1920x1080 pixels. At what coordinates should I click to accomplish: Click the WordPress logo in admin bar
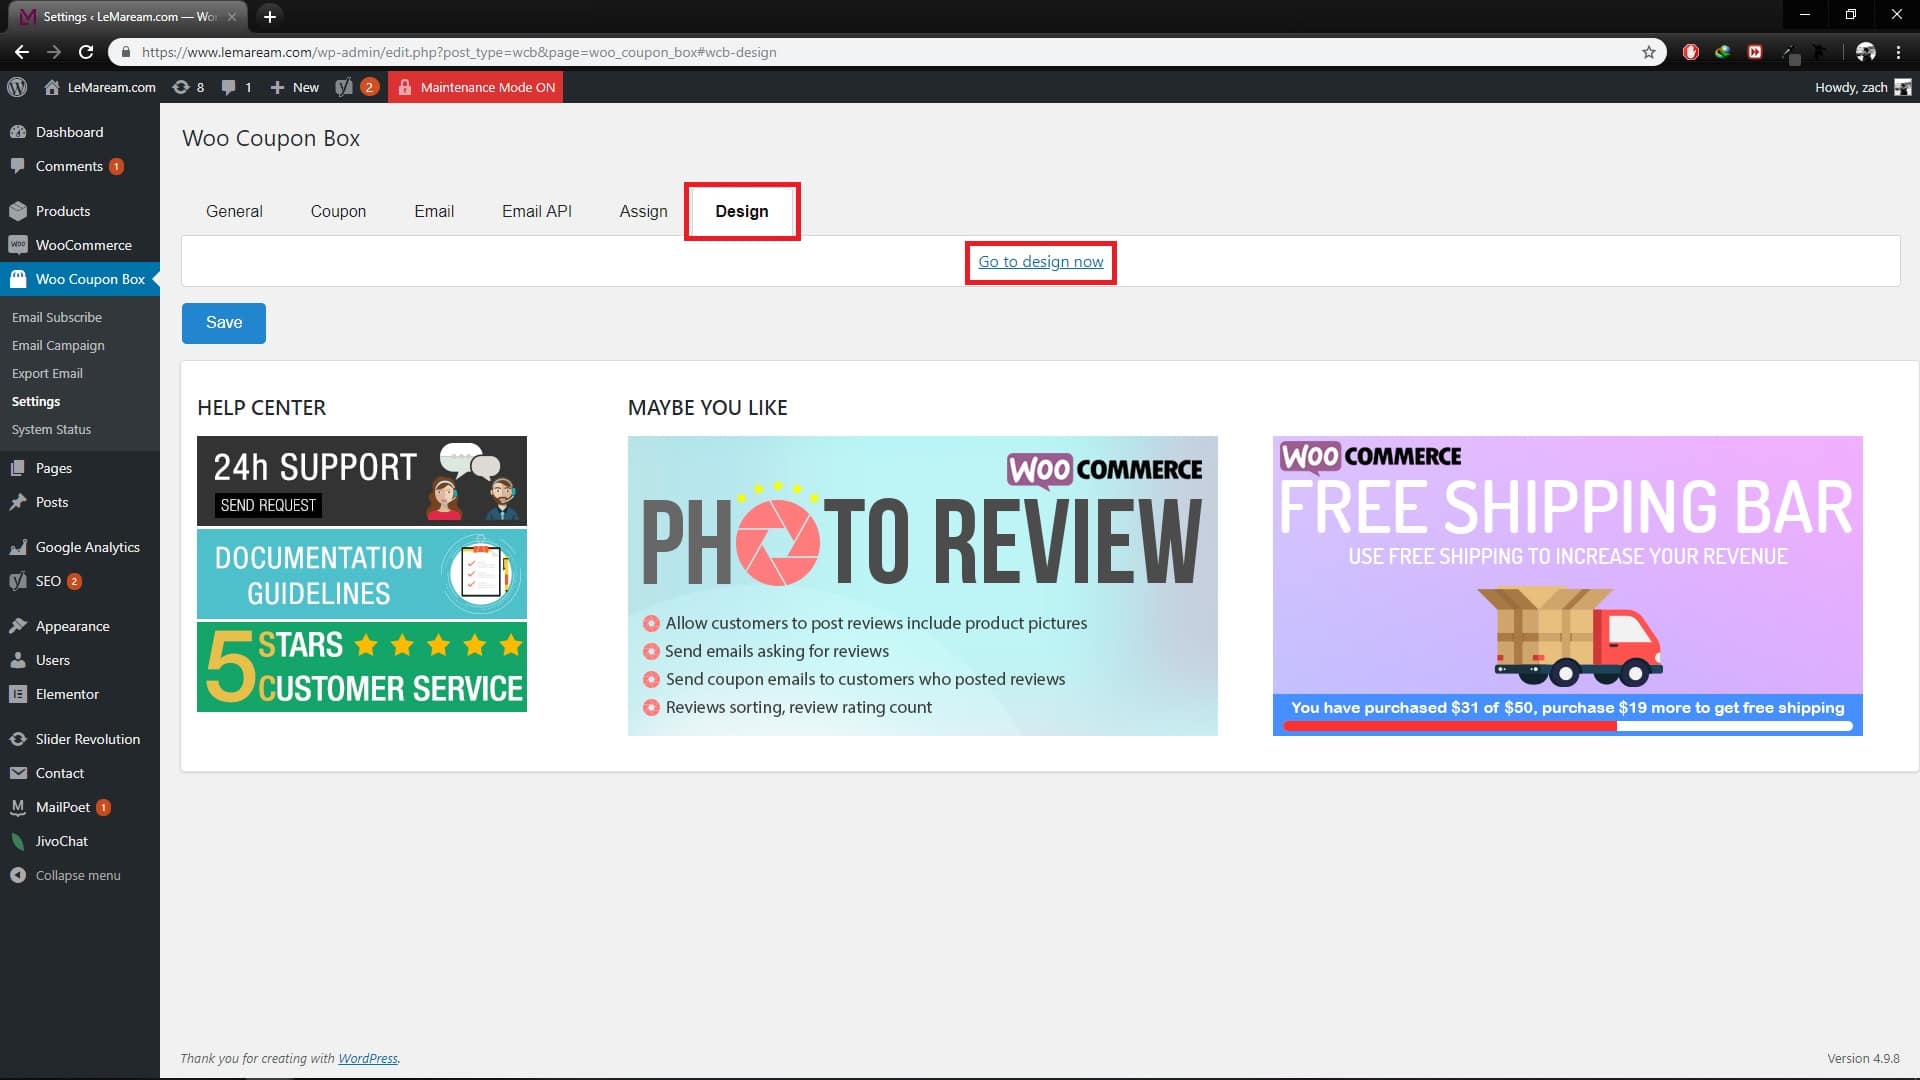coord(17,87)
